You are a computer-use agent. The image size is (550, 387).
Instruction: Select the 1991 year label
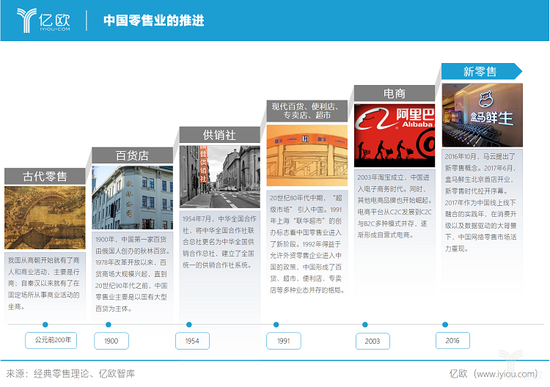click(x=283, y=341)
